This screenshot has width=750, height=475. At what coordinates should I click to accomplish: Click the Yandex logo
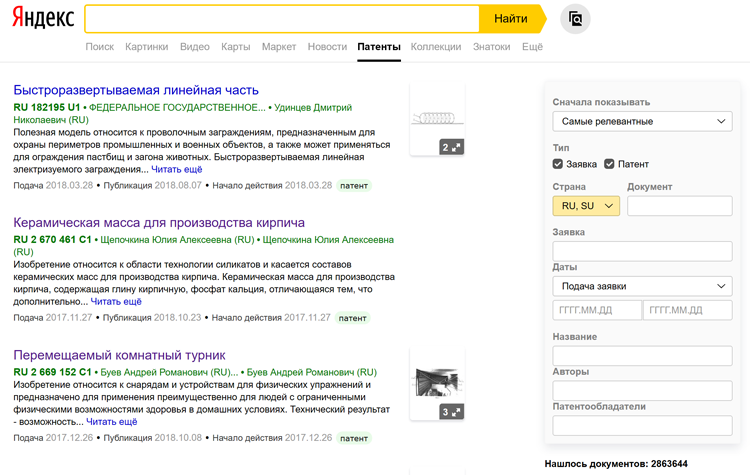pos(43,18)
